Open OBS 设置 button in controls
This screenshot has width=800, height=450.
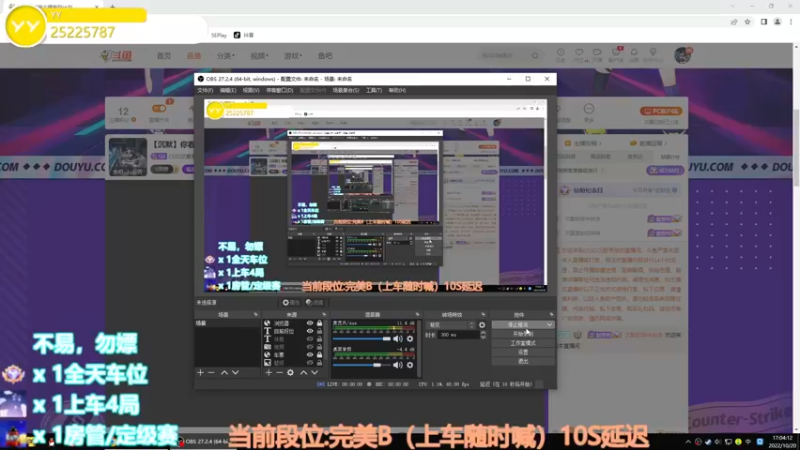(x=523, y=352)
